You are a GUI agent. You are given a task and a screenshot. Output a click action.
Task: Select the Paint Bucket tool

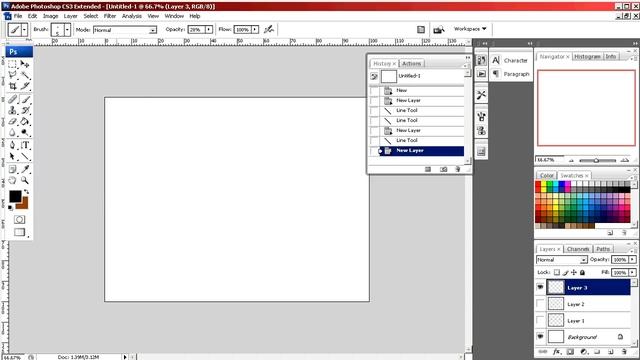pos(25,121)
